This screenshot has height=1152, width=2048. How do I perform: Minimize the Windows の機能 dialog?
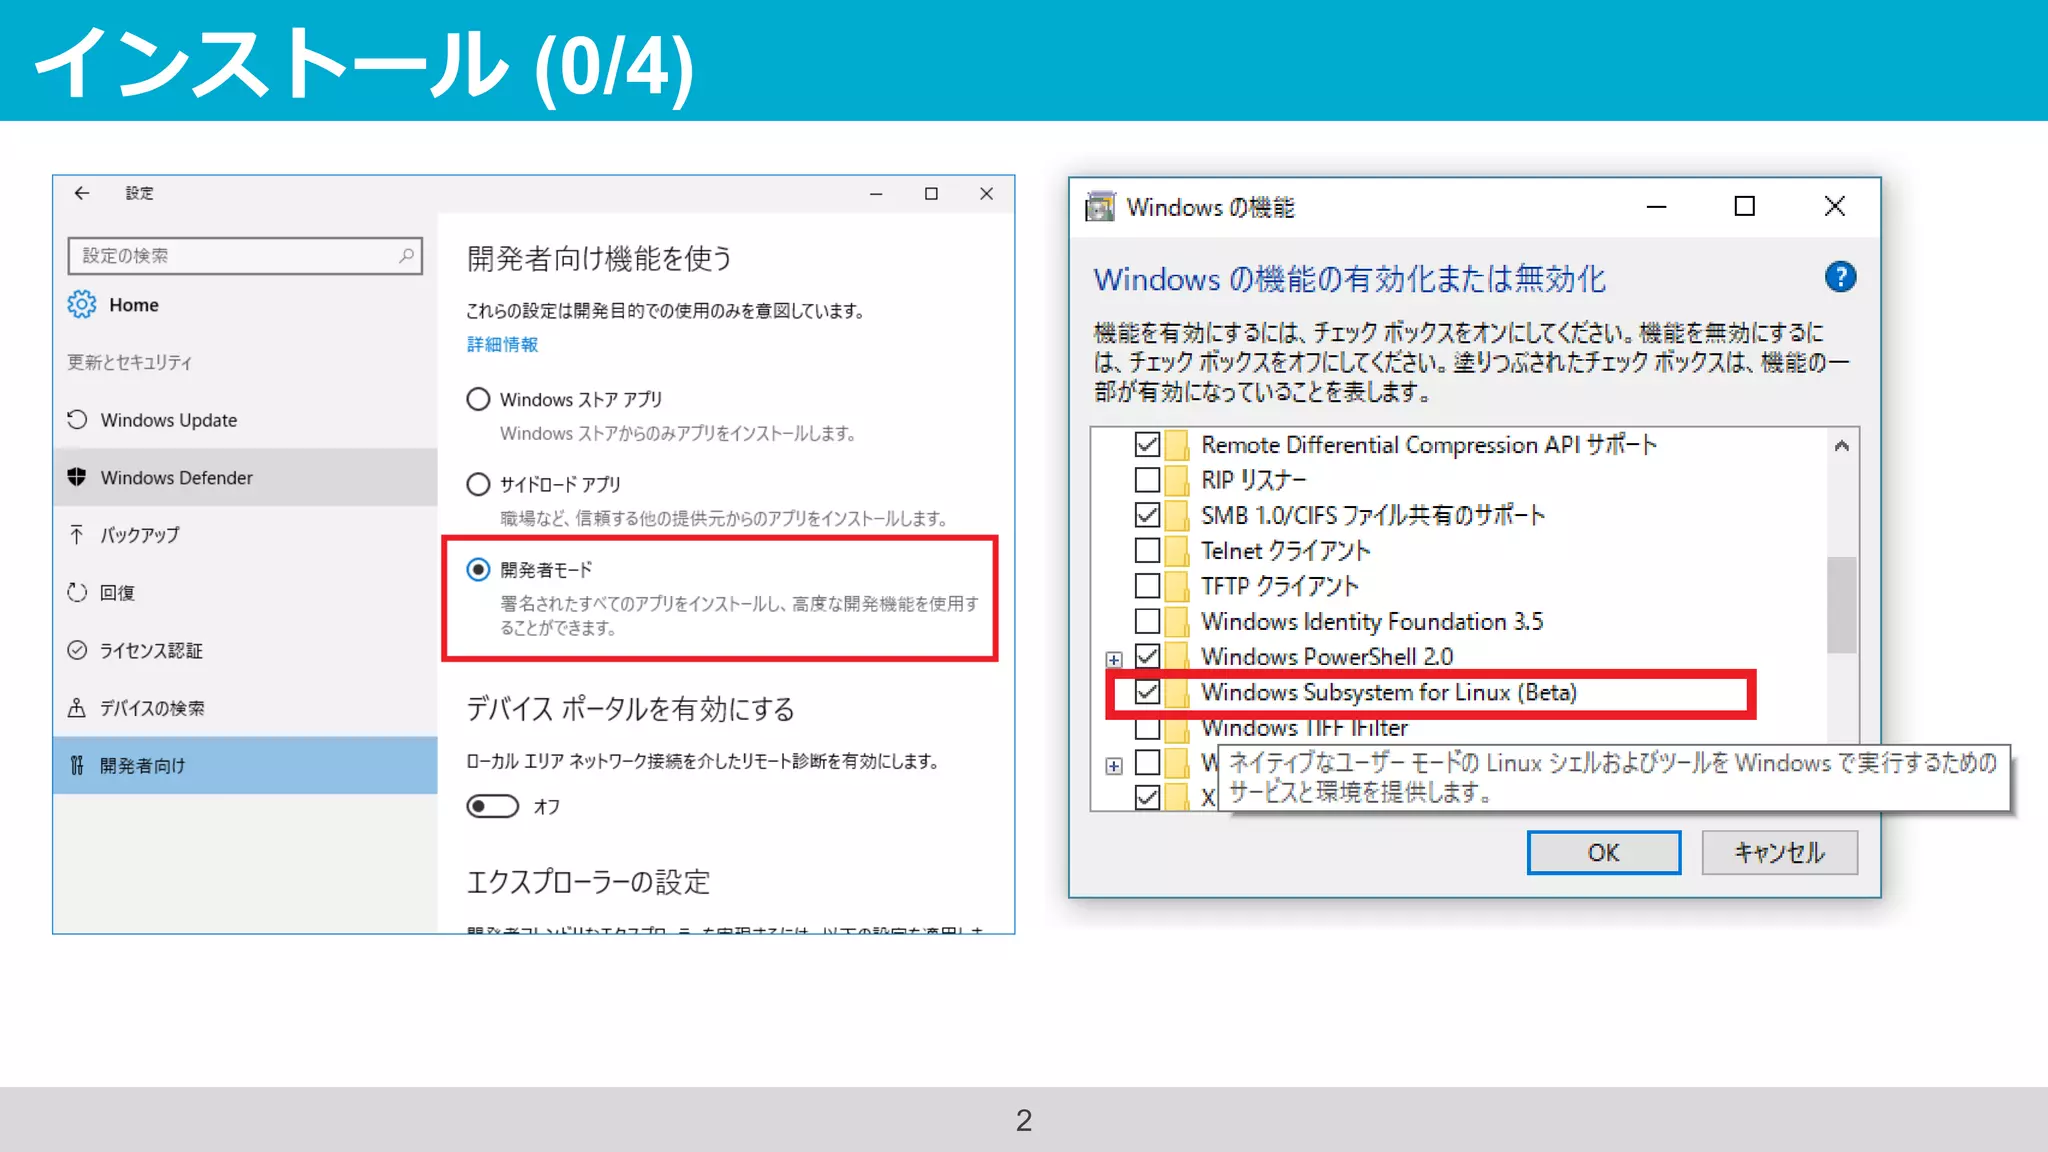(1657, 207)
